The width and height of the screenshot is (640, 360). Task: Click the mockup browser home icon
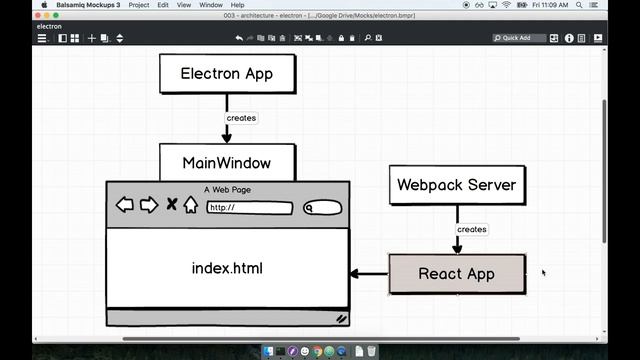[x=191, y=204]
